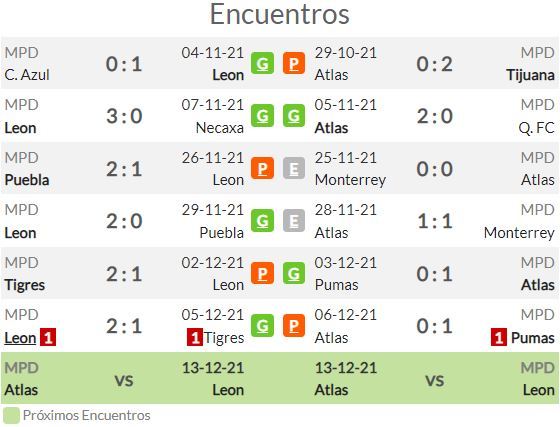
Task: Click the orange P badge beside 29-10-21
Action: click(294, 63)
